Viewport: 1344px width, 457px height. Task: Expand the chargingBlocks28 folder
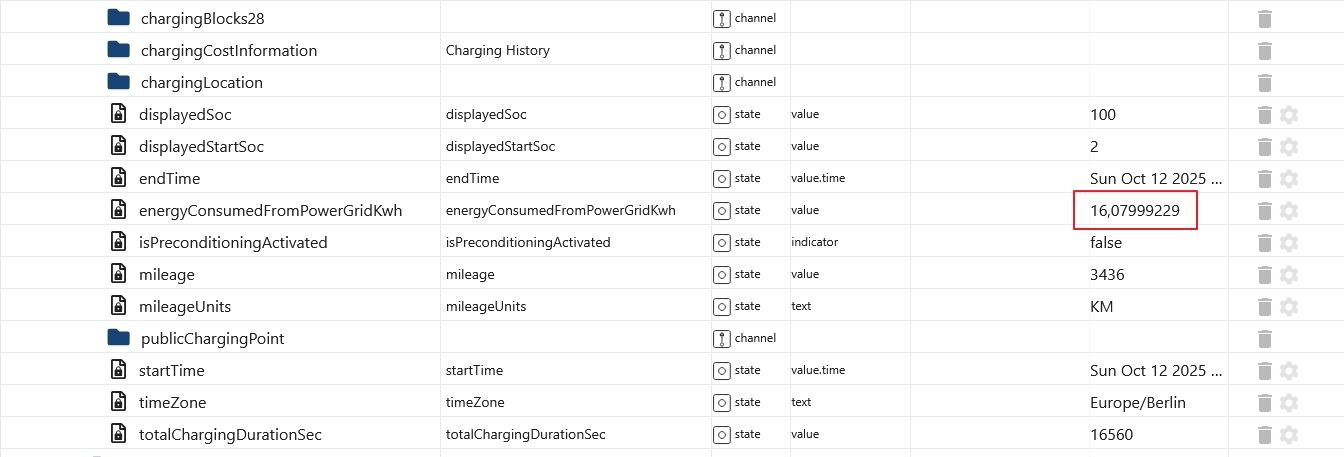click(119, 18)
